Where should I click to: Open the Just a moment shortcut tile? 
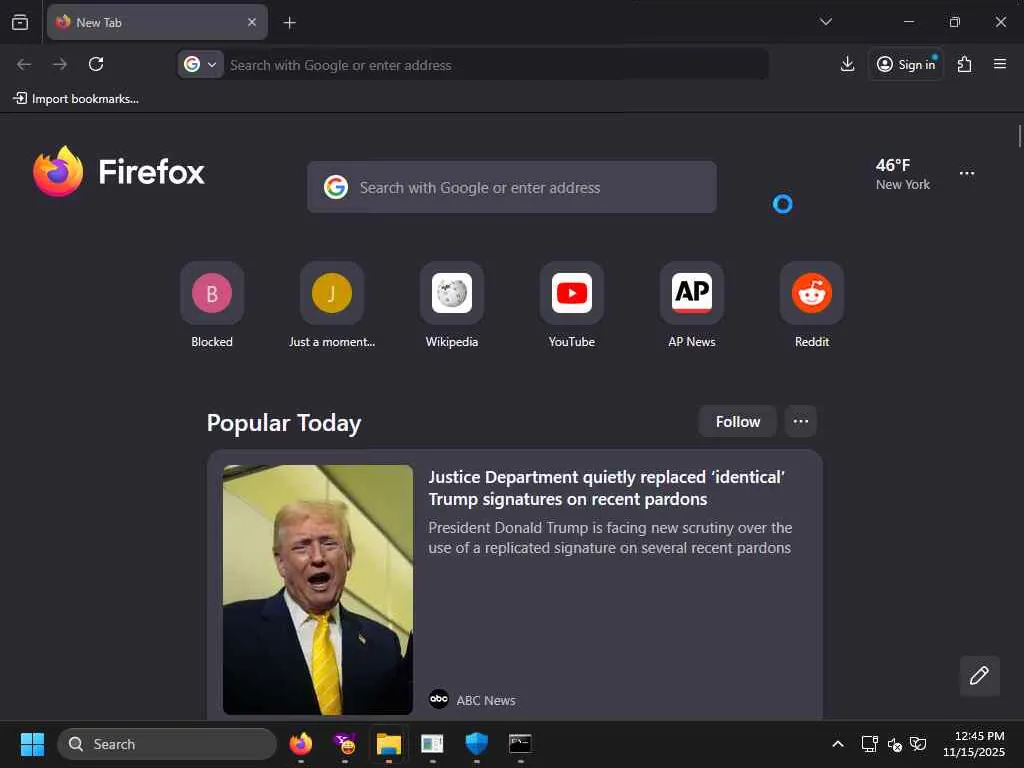(x=332, y=305)
